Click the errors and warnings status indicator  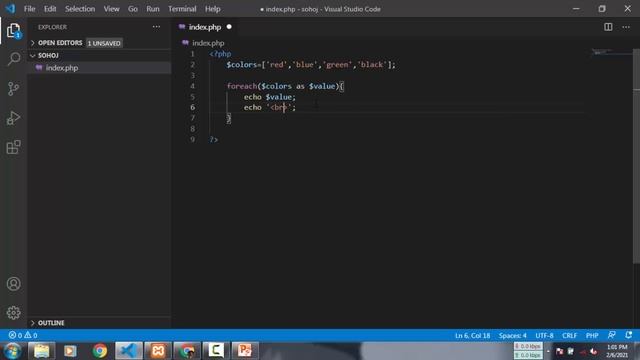(23, 335)
